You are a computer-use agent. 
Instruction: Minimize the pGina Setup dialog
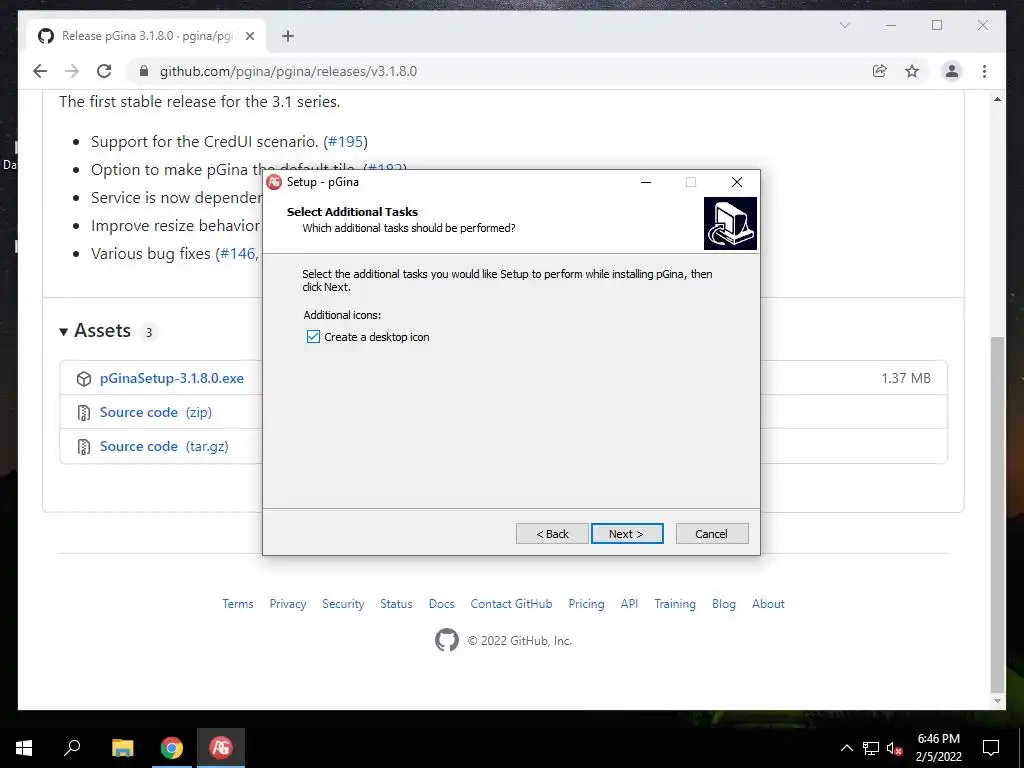(x=646, y=182)
